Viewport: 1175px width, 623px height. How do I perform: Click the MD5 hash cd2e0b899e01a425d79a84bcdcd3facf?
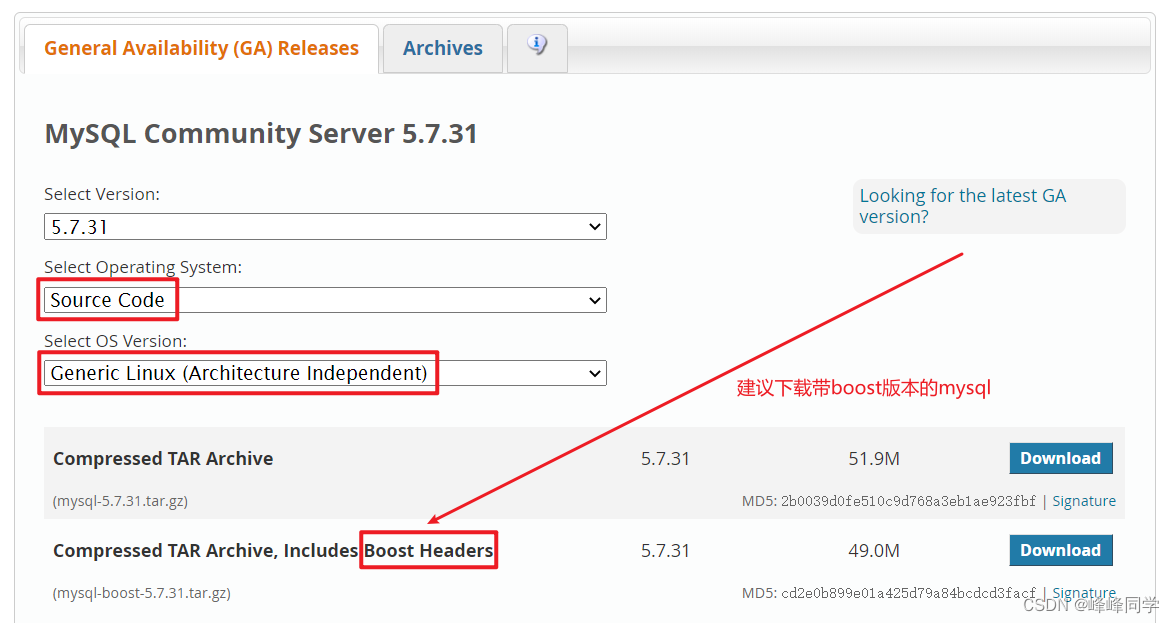click(x=908, y=593)
